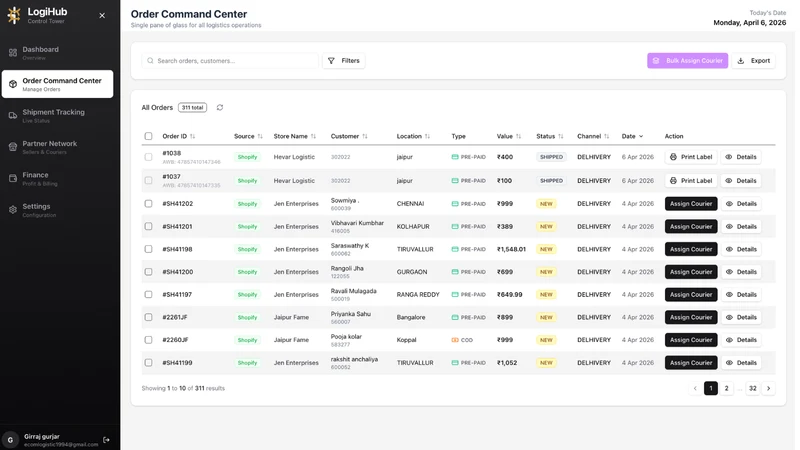The width and height of the screenshot is (800, 450).
Task: Click the Shopify badge for order #SH41202
Action: (247, 204)
